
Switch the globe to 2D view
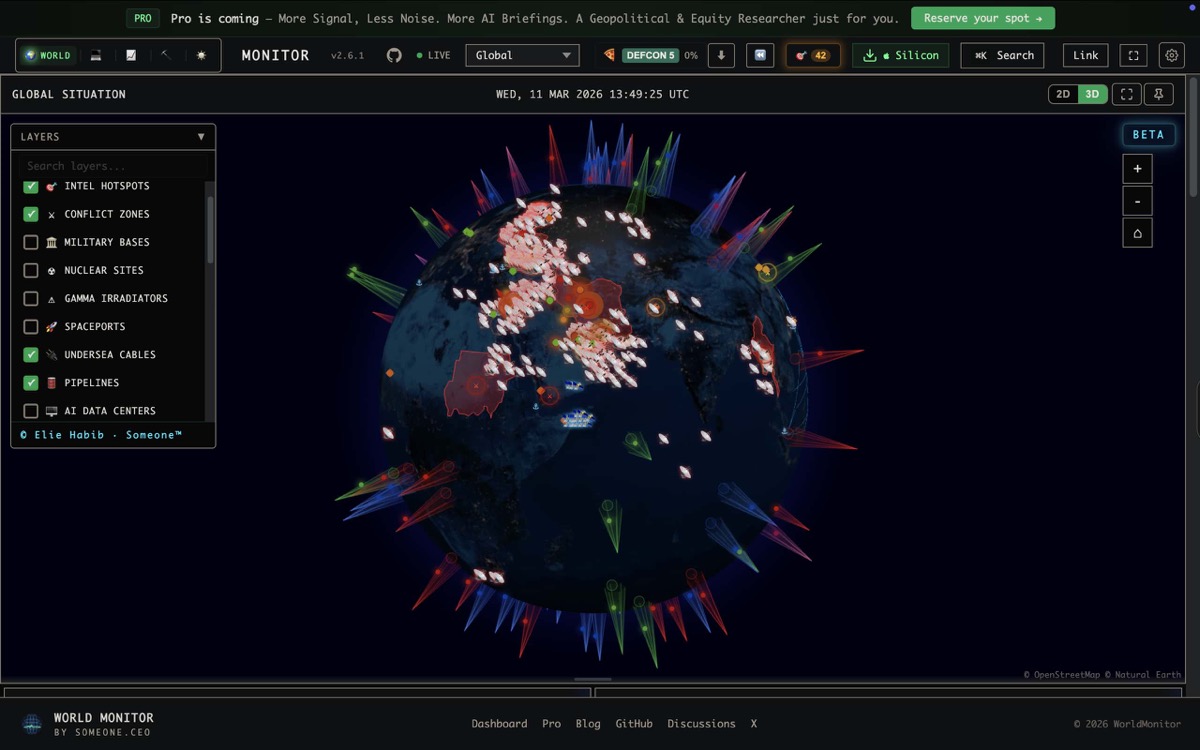tap(1062, 94)
